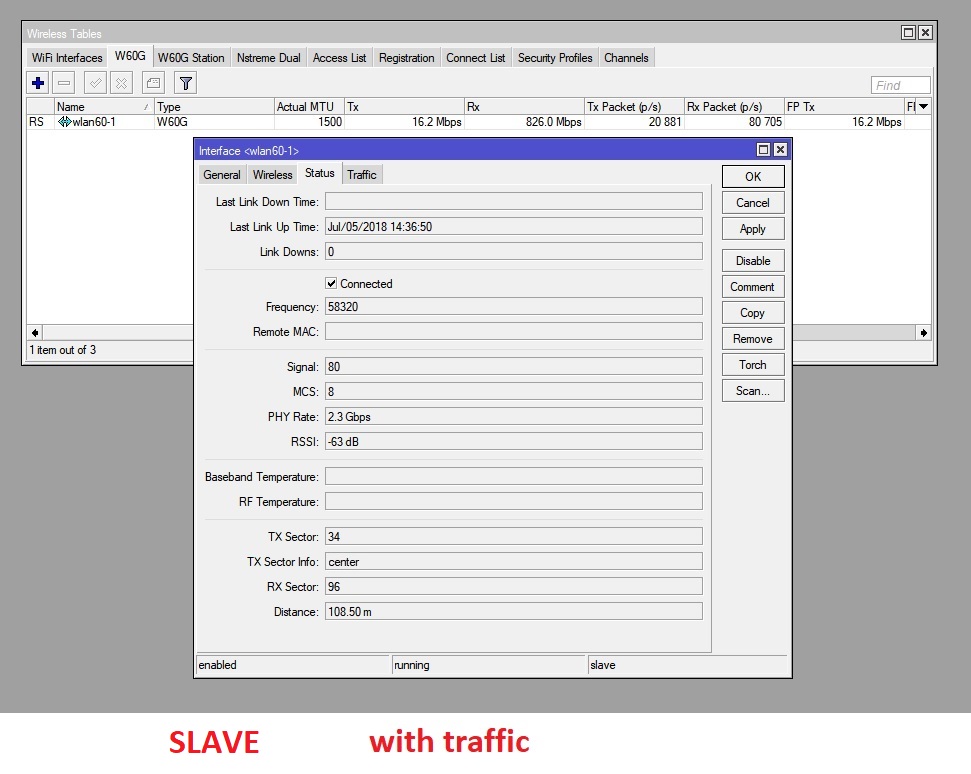Image resolution: width=971 pixels, height=774 pixels.
Task: Enable the Connected checkbox
Action: tap(331, 283)
